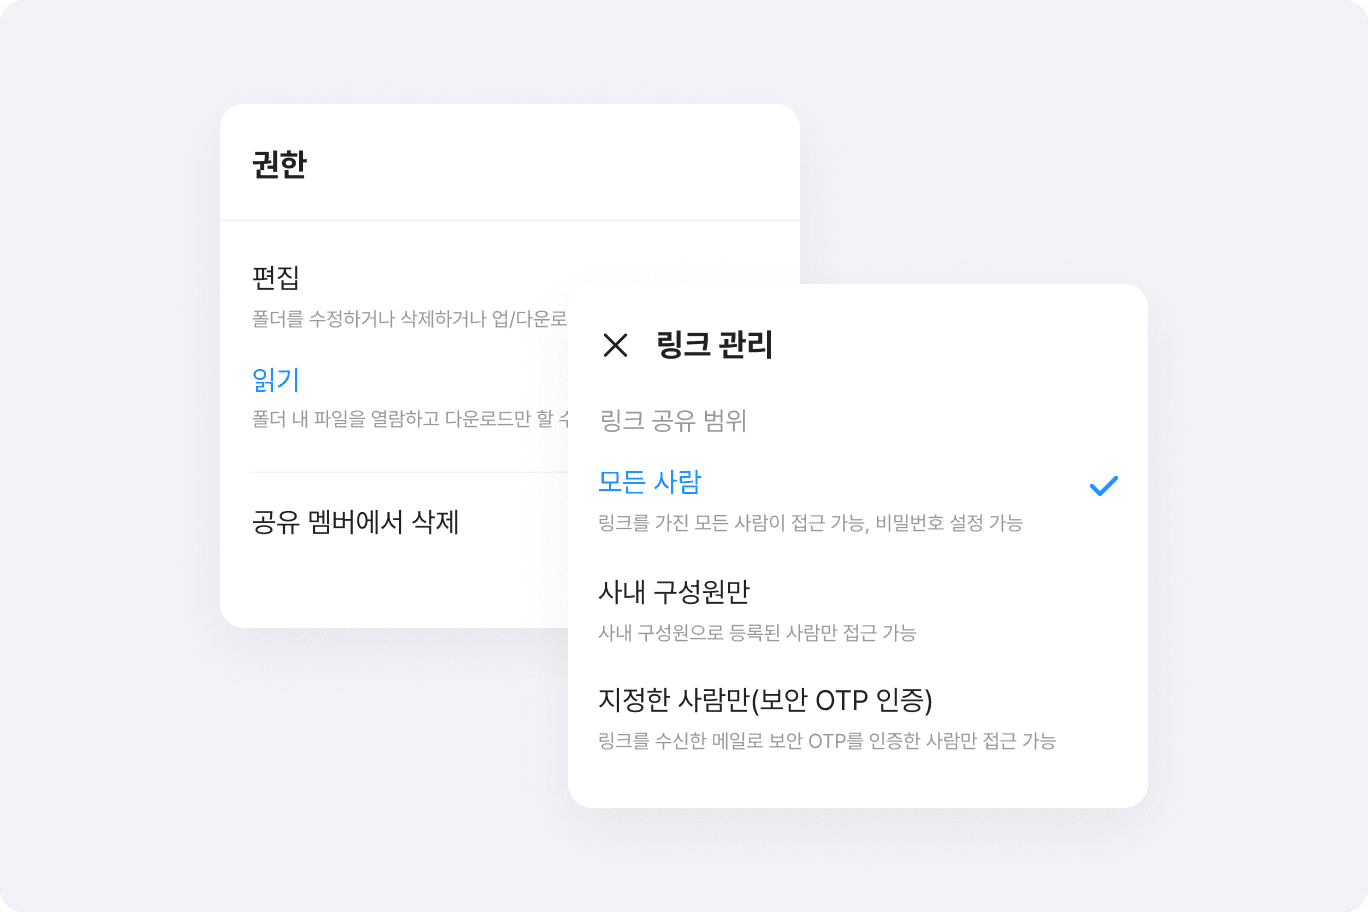Click 공유 멤버에서 삭제
Screen dimensions: 1368x912
(x=355, y=522)
